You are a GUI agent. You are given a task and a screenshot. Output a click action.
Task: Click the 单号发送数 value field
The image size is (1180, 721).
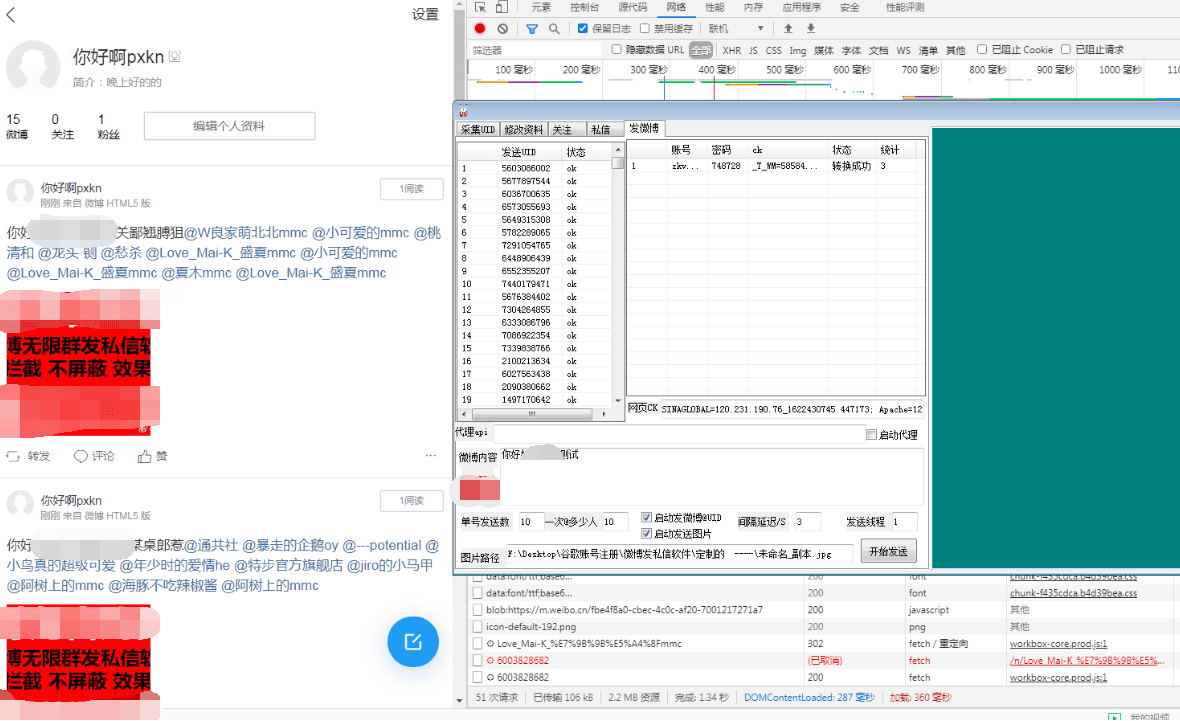pos(531,522)
